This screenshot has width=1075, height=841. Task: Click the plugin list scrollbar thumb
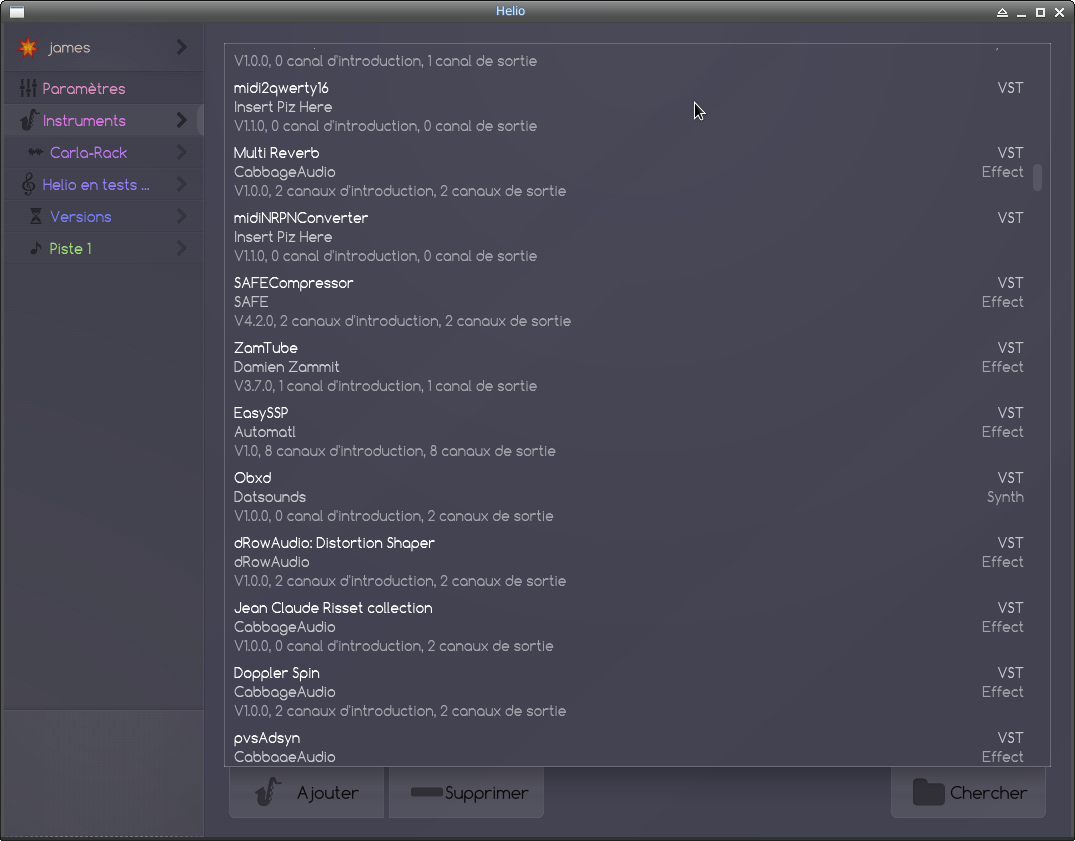tap(1037, 178)
